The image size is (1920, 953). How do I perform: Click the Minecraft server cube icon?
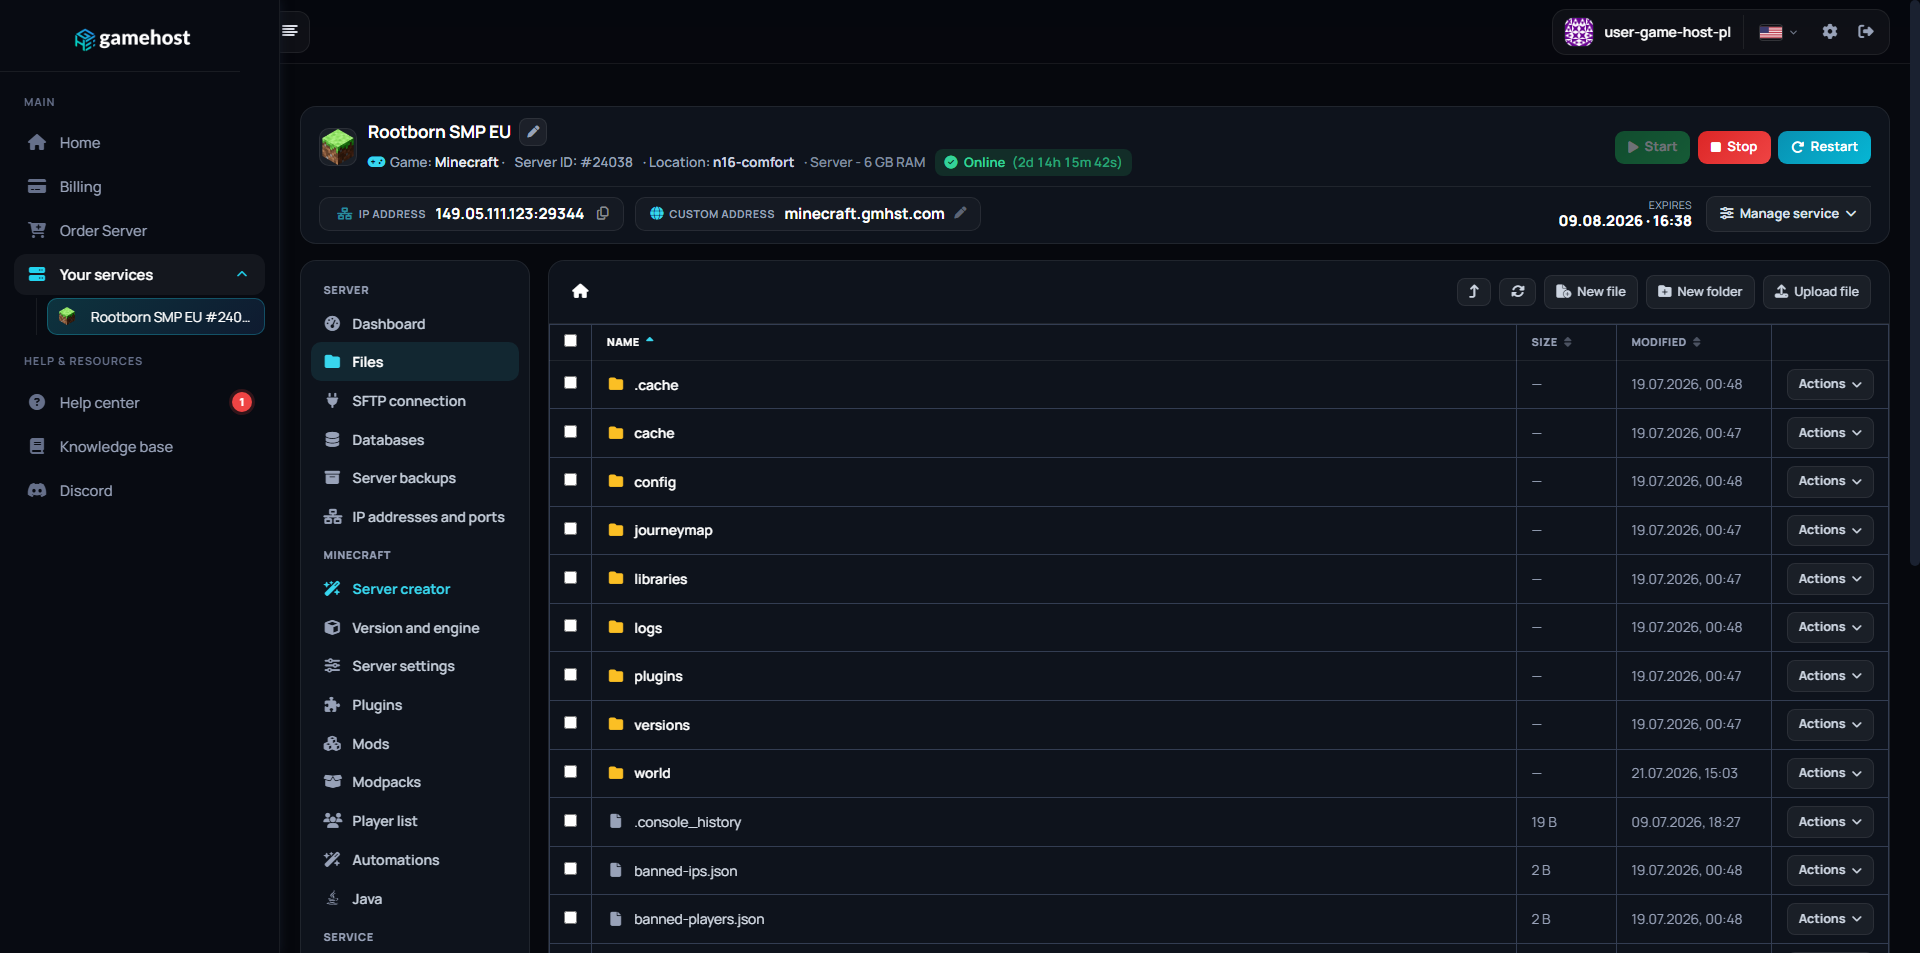point(338,147)
